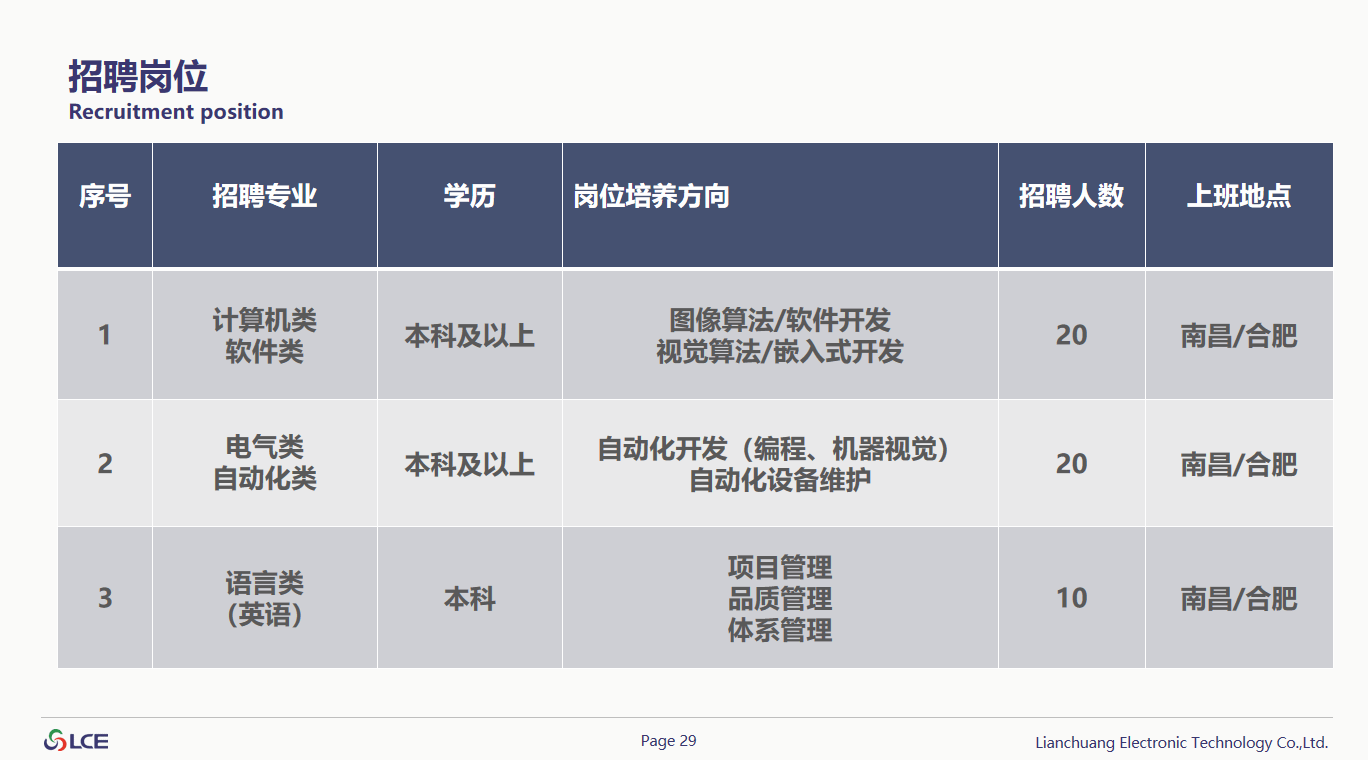1368x760 pixels.
Task: Click the 项目管理 text
Action: tap(780, 568)
